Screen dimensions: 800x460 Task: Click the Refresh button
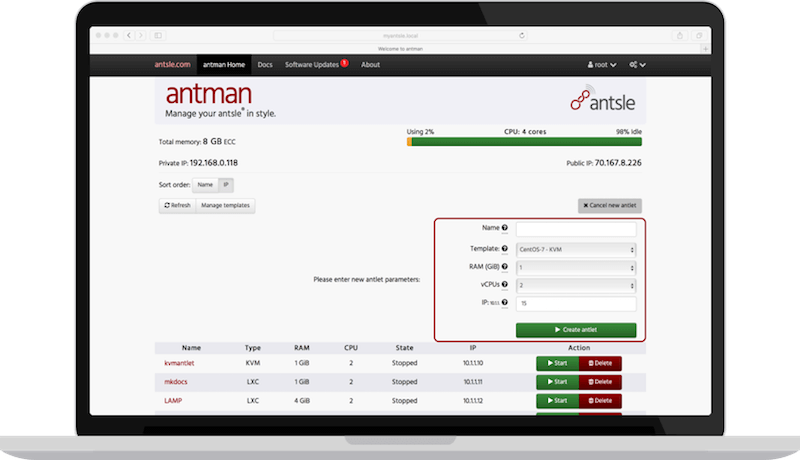pyautogui.click(x=178, y=206)
